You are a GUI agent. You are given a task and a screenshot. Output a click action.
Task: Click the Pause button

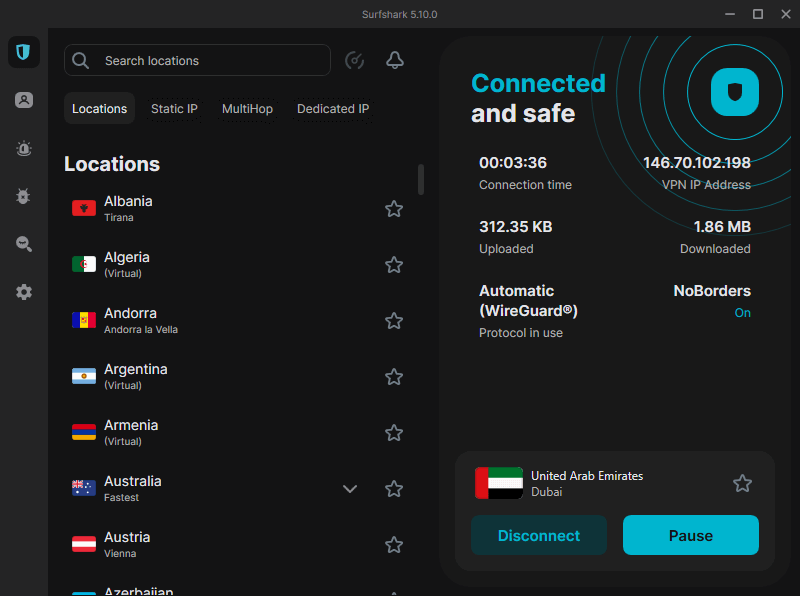point(691,535)
